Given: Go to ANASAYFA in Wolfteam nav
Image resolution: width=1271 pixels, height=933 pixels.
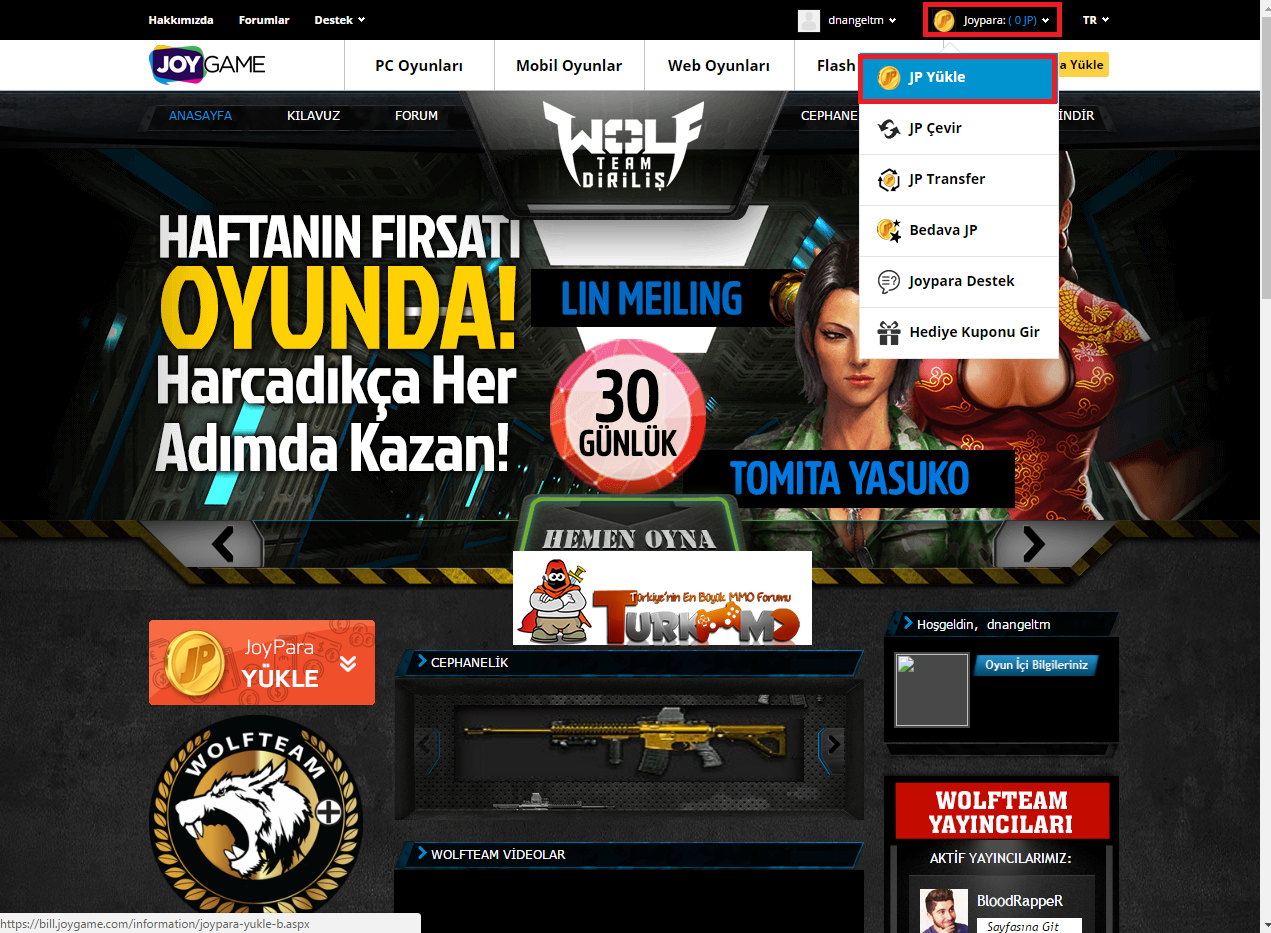Looking at the screenshot, I should tap(200, 116).
